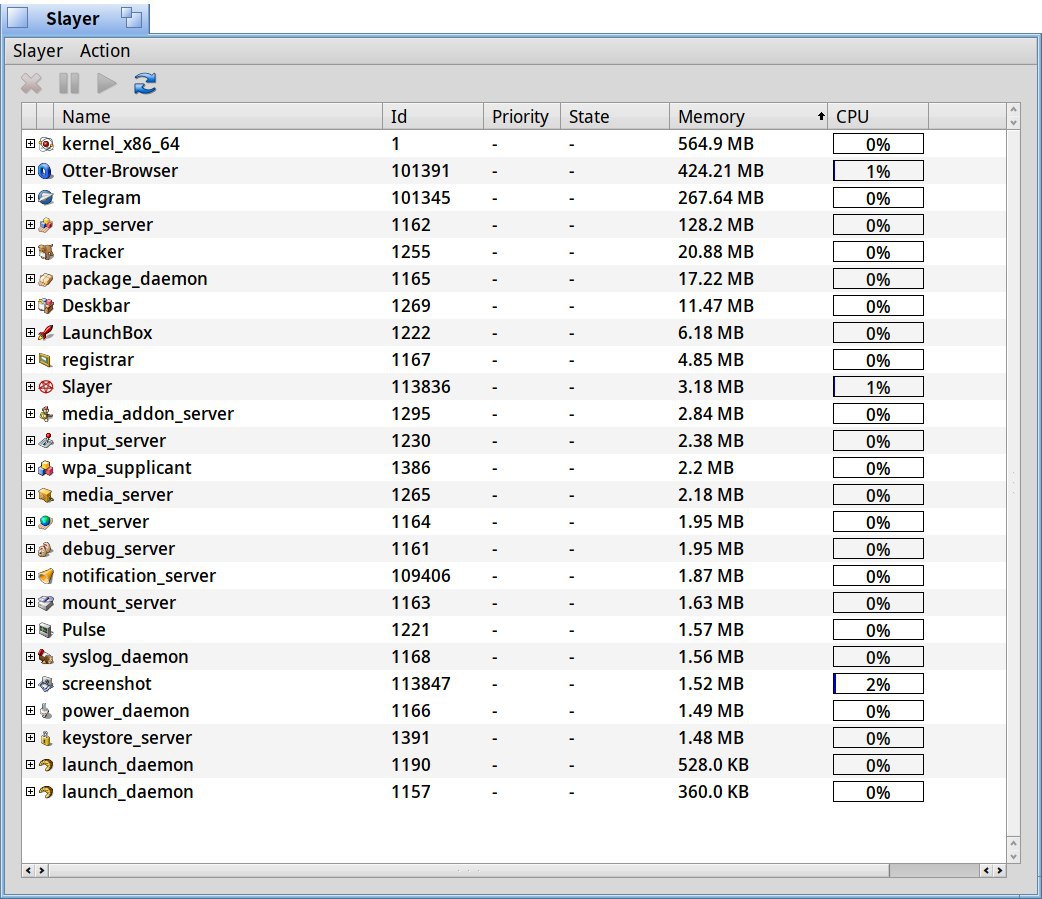Expand the keystore_server row

pyautogui.click(x=30, y=738)
